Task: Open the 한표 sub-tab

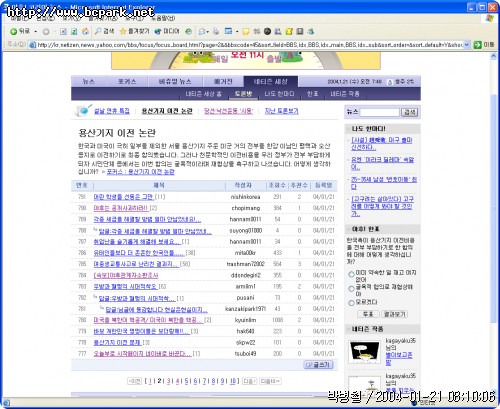Action: click(x=312, y=94)
